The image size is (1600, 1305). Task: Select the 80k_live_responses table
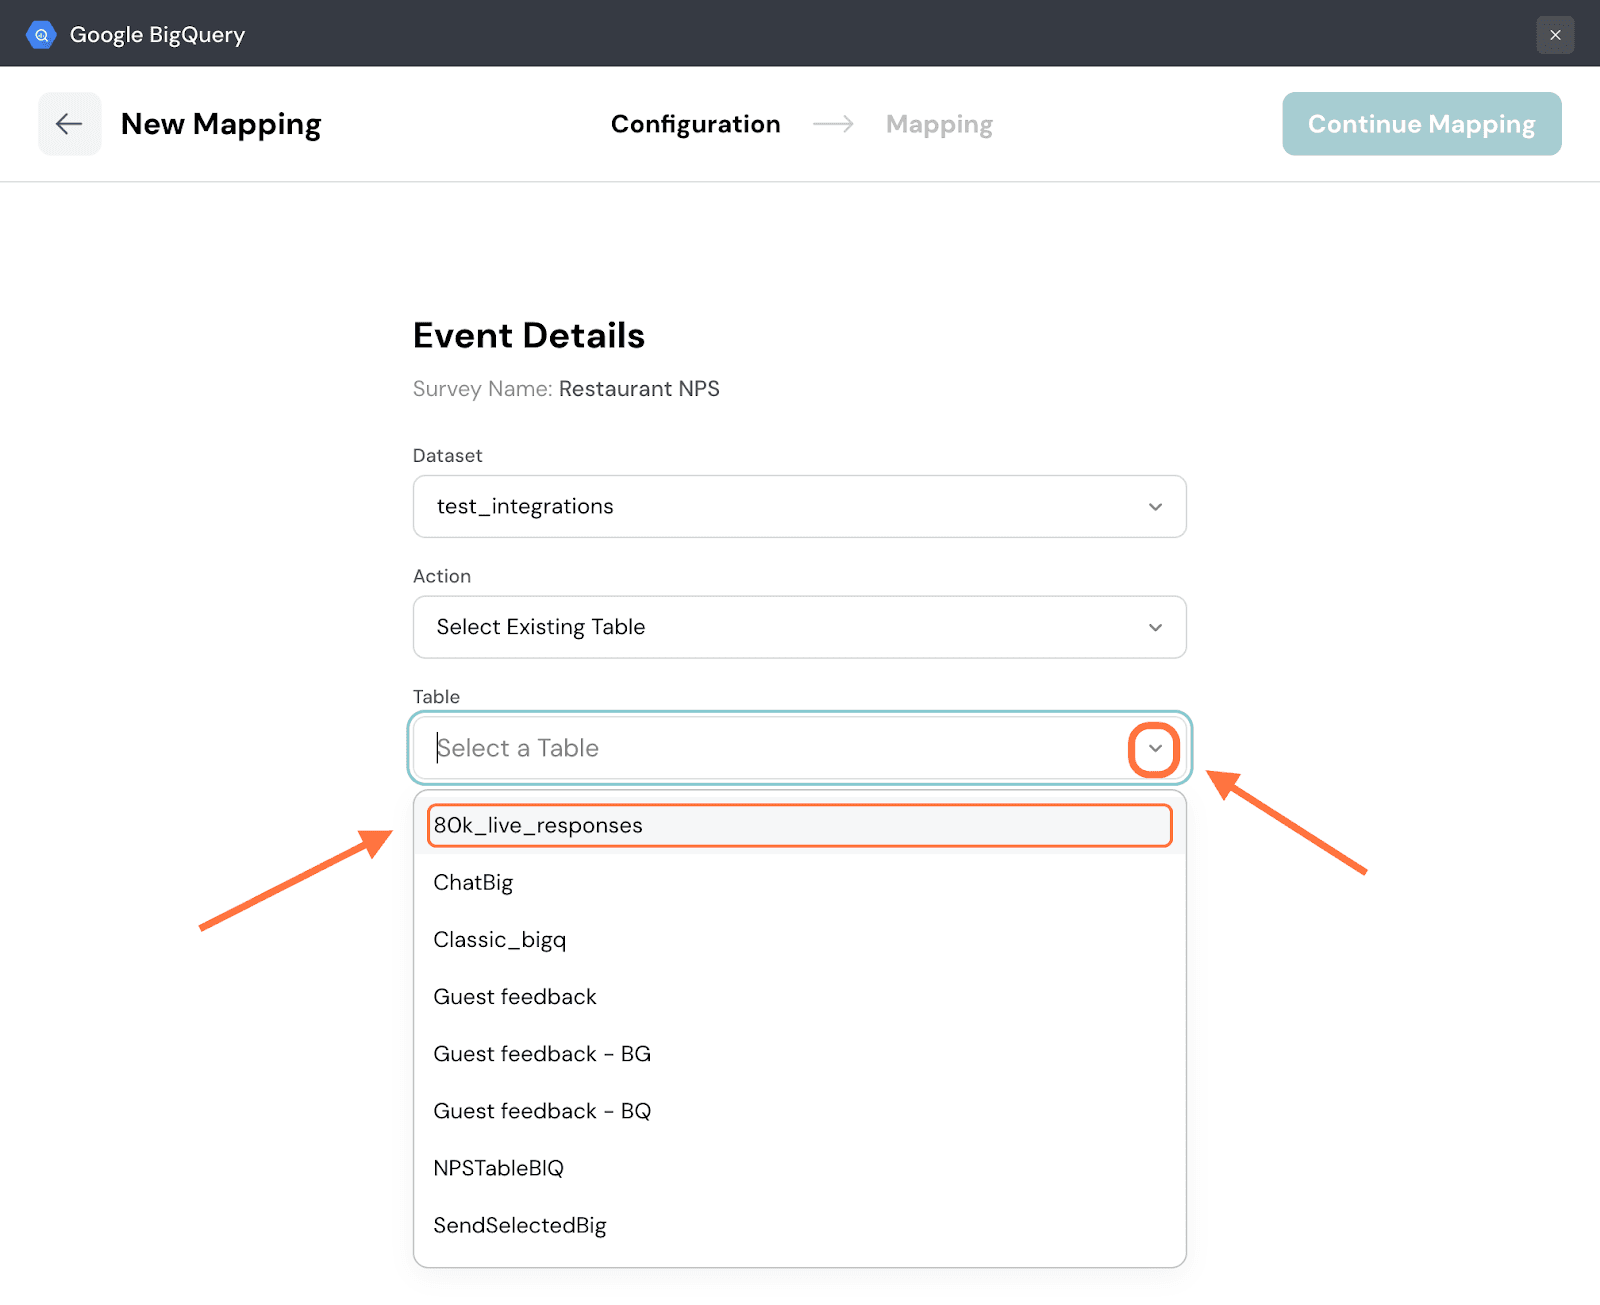(x=798, y=825)
